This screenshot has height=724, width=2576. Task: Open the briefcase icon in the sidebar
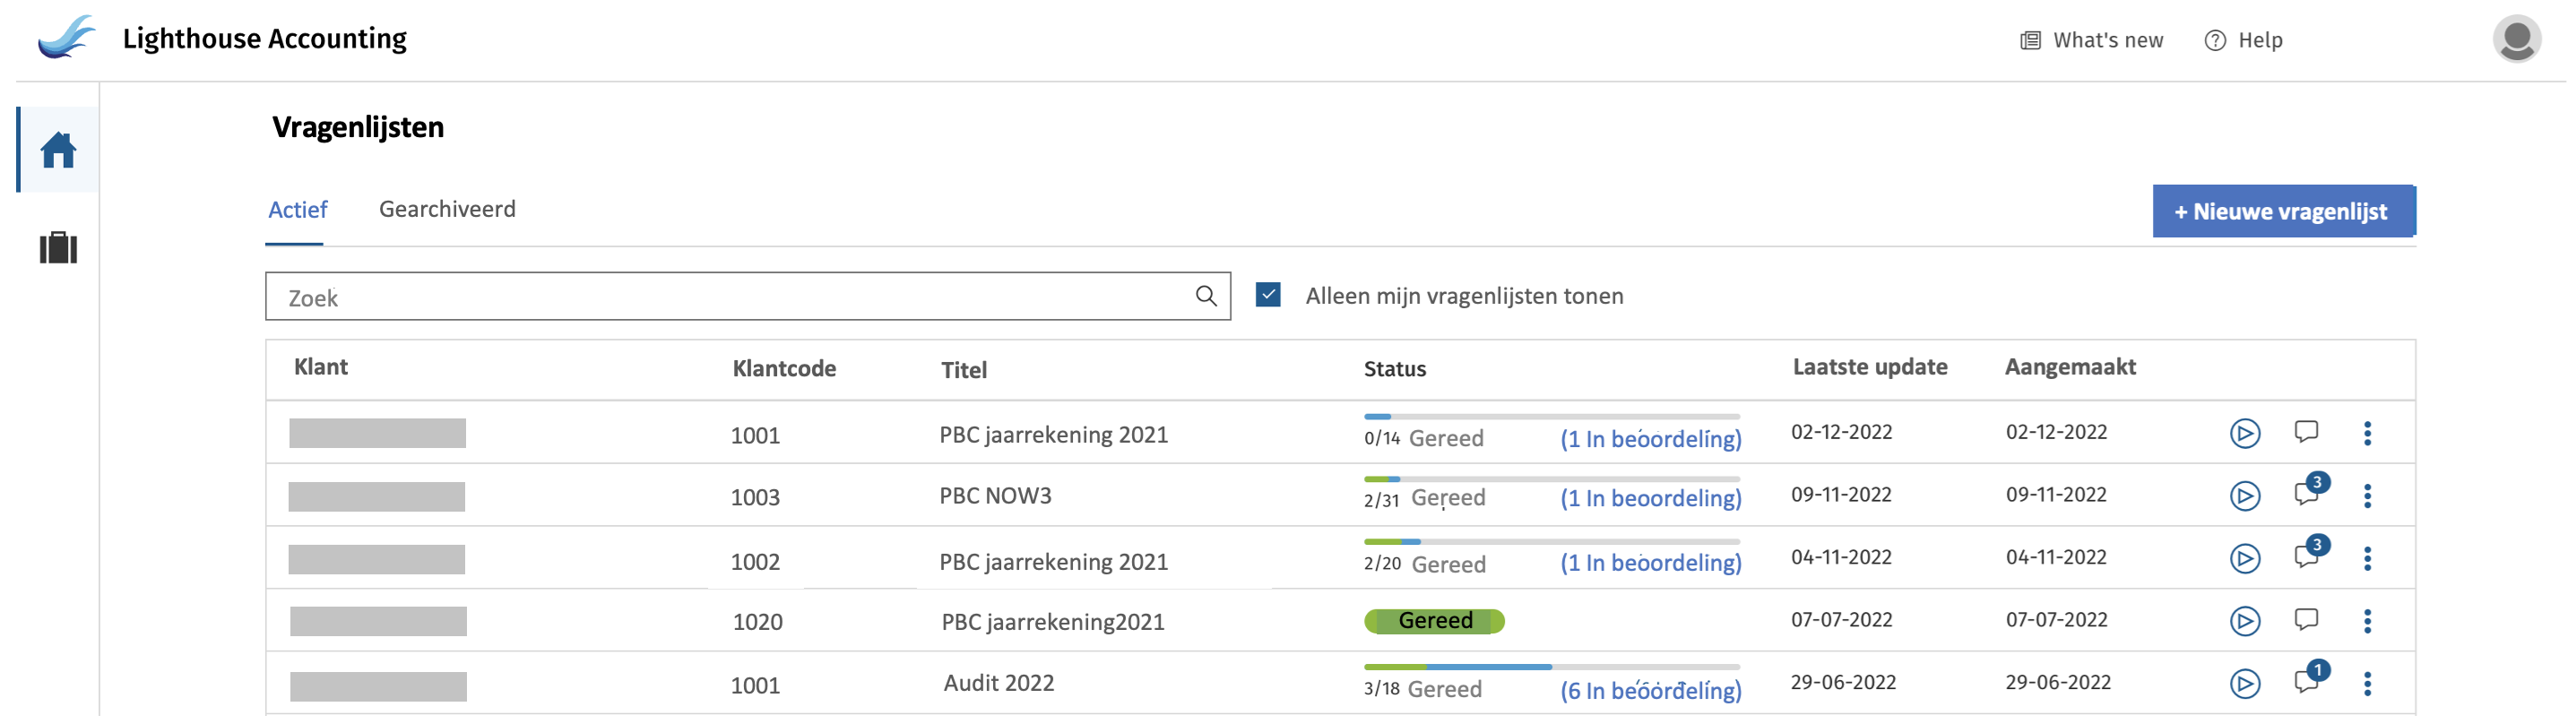coord(58,248)
